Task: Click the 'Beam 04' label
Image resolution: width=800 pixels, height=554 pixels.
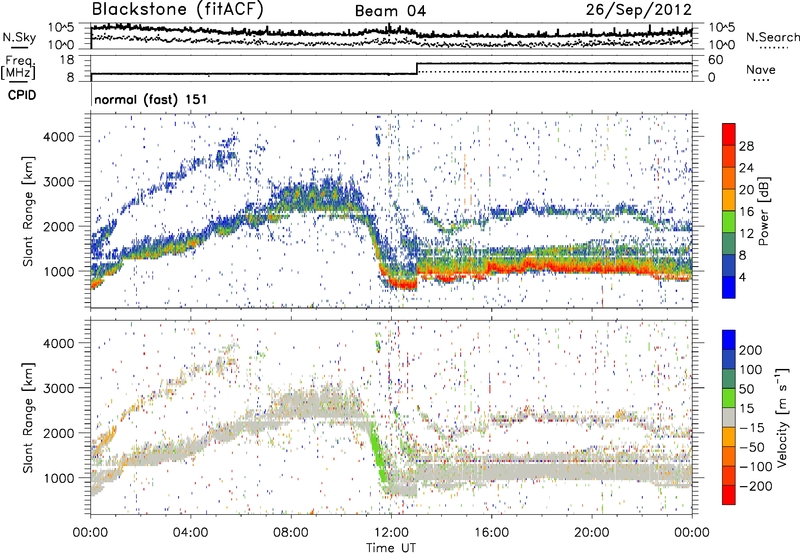Action: (390, 11)
